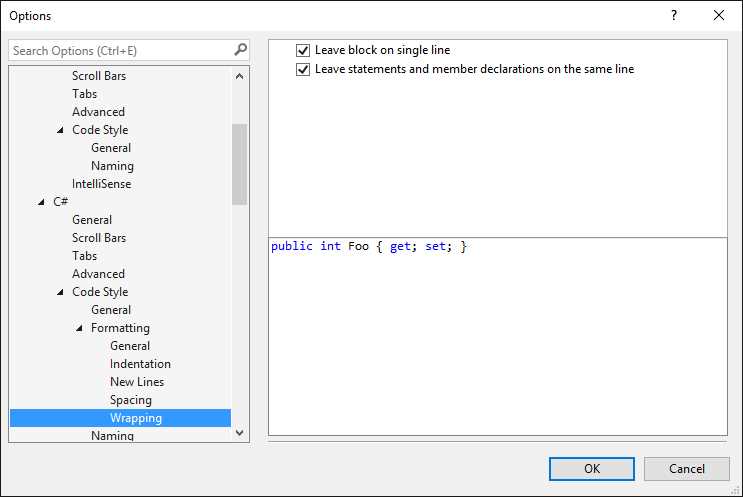743x497 pixels.
Task: Select New Lines under Formatting
Action: click(x=137, y=382)
